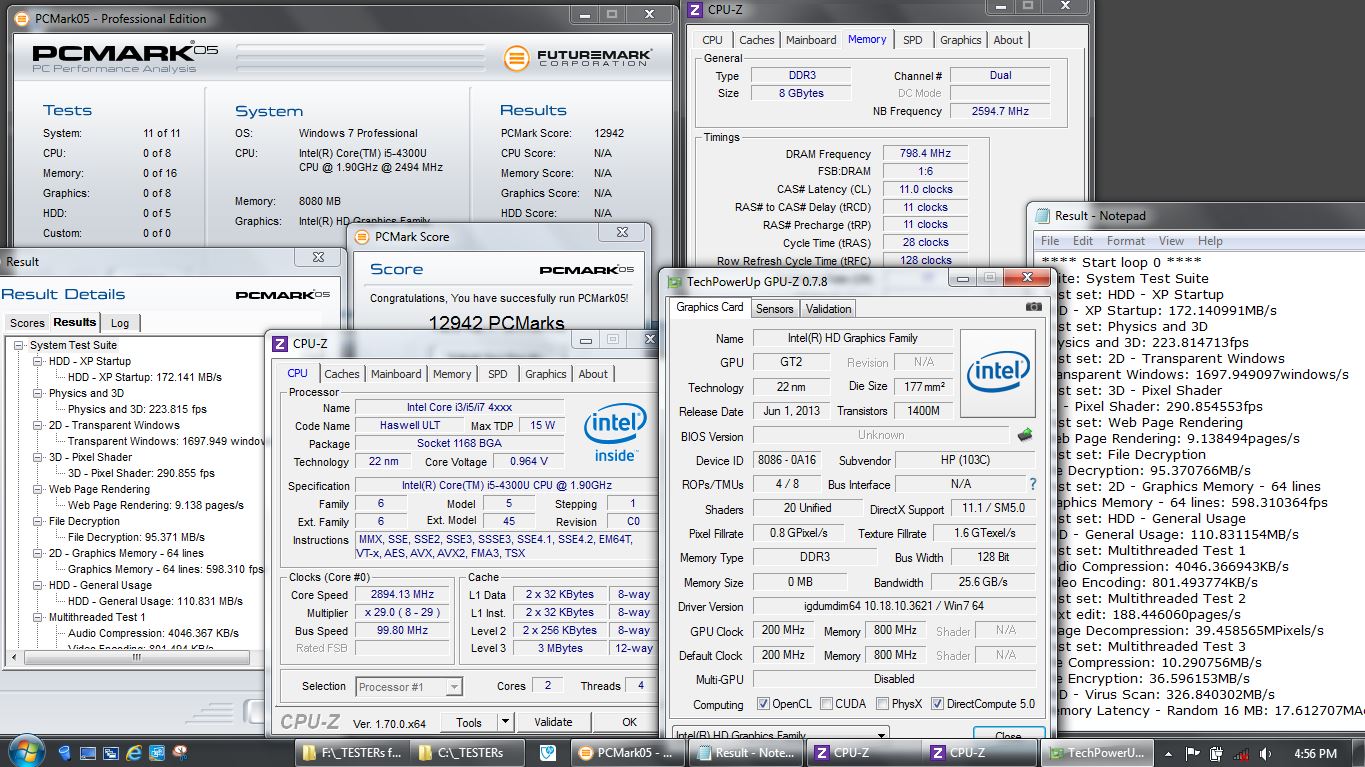Toggle the DirectCompute 5.0 checkbox
This screenshot has width=1365, height=767.
click(937, 704)
